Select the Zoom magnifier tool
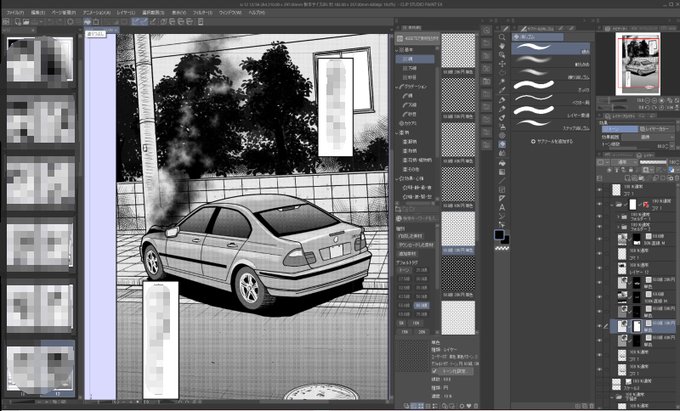The height and width of the screenshot is (411, 680). pos(502,37)
